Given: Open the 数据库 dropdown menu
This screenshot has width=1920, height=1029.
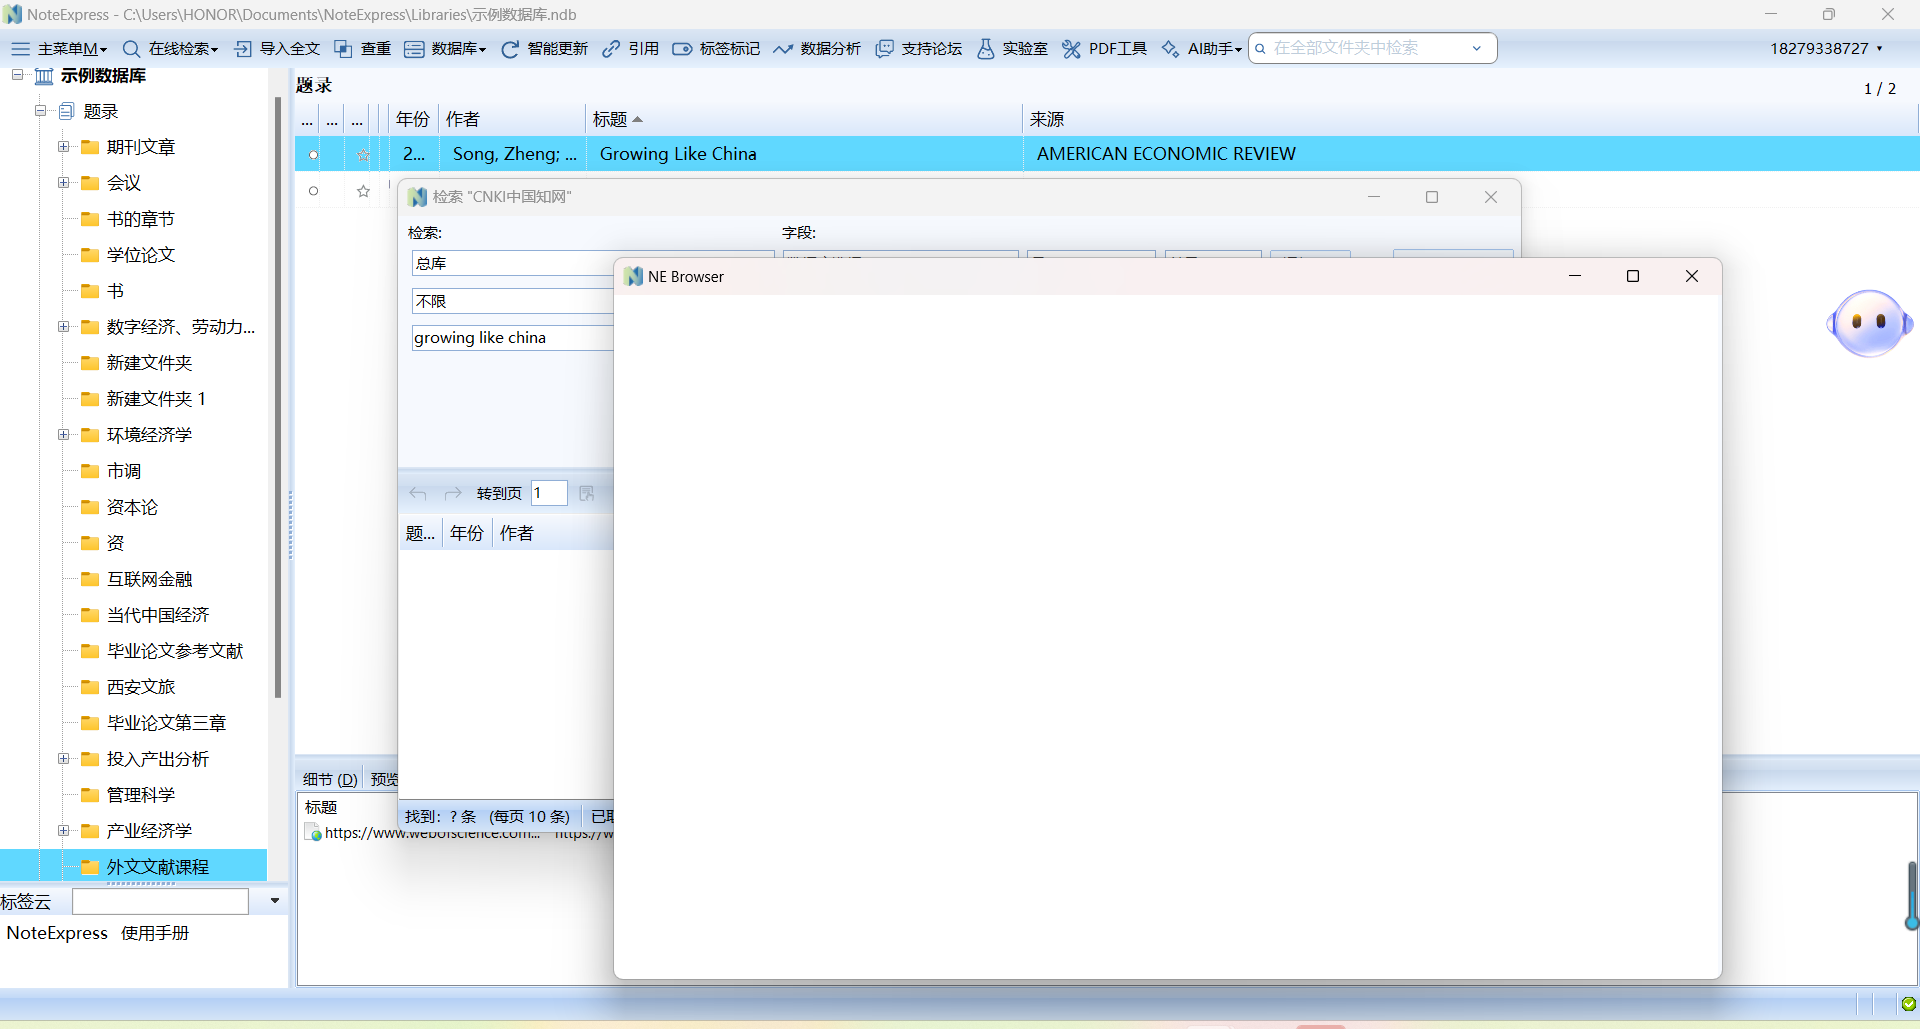Looking at the screenshot, I should click(448, 48).
